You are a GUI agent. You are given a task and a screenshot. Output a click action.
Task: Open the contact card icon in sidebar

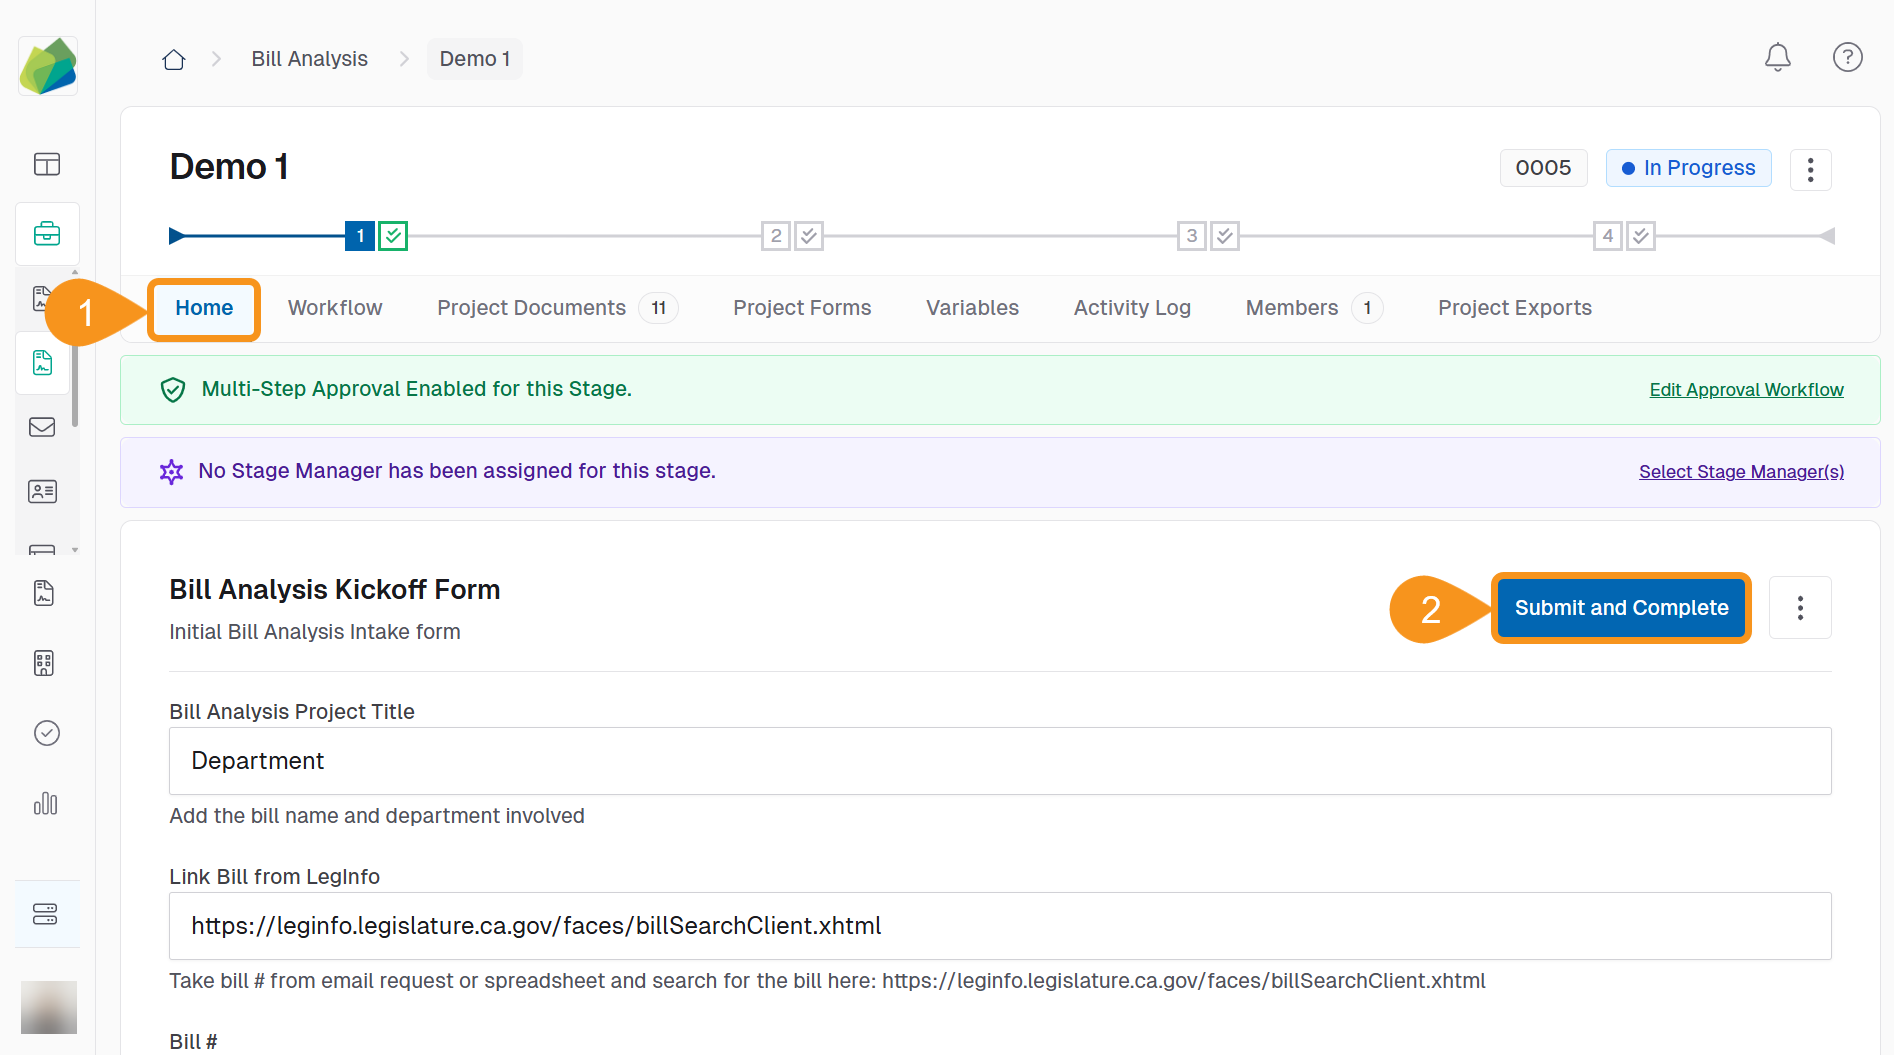click(43, 491)
